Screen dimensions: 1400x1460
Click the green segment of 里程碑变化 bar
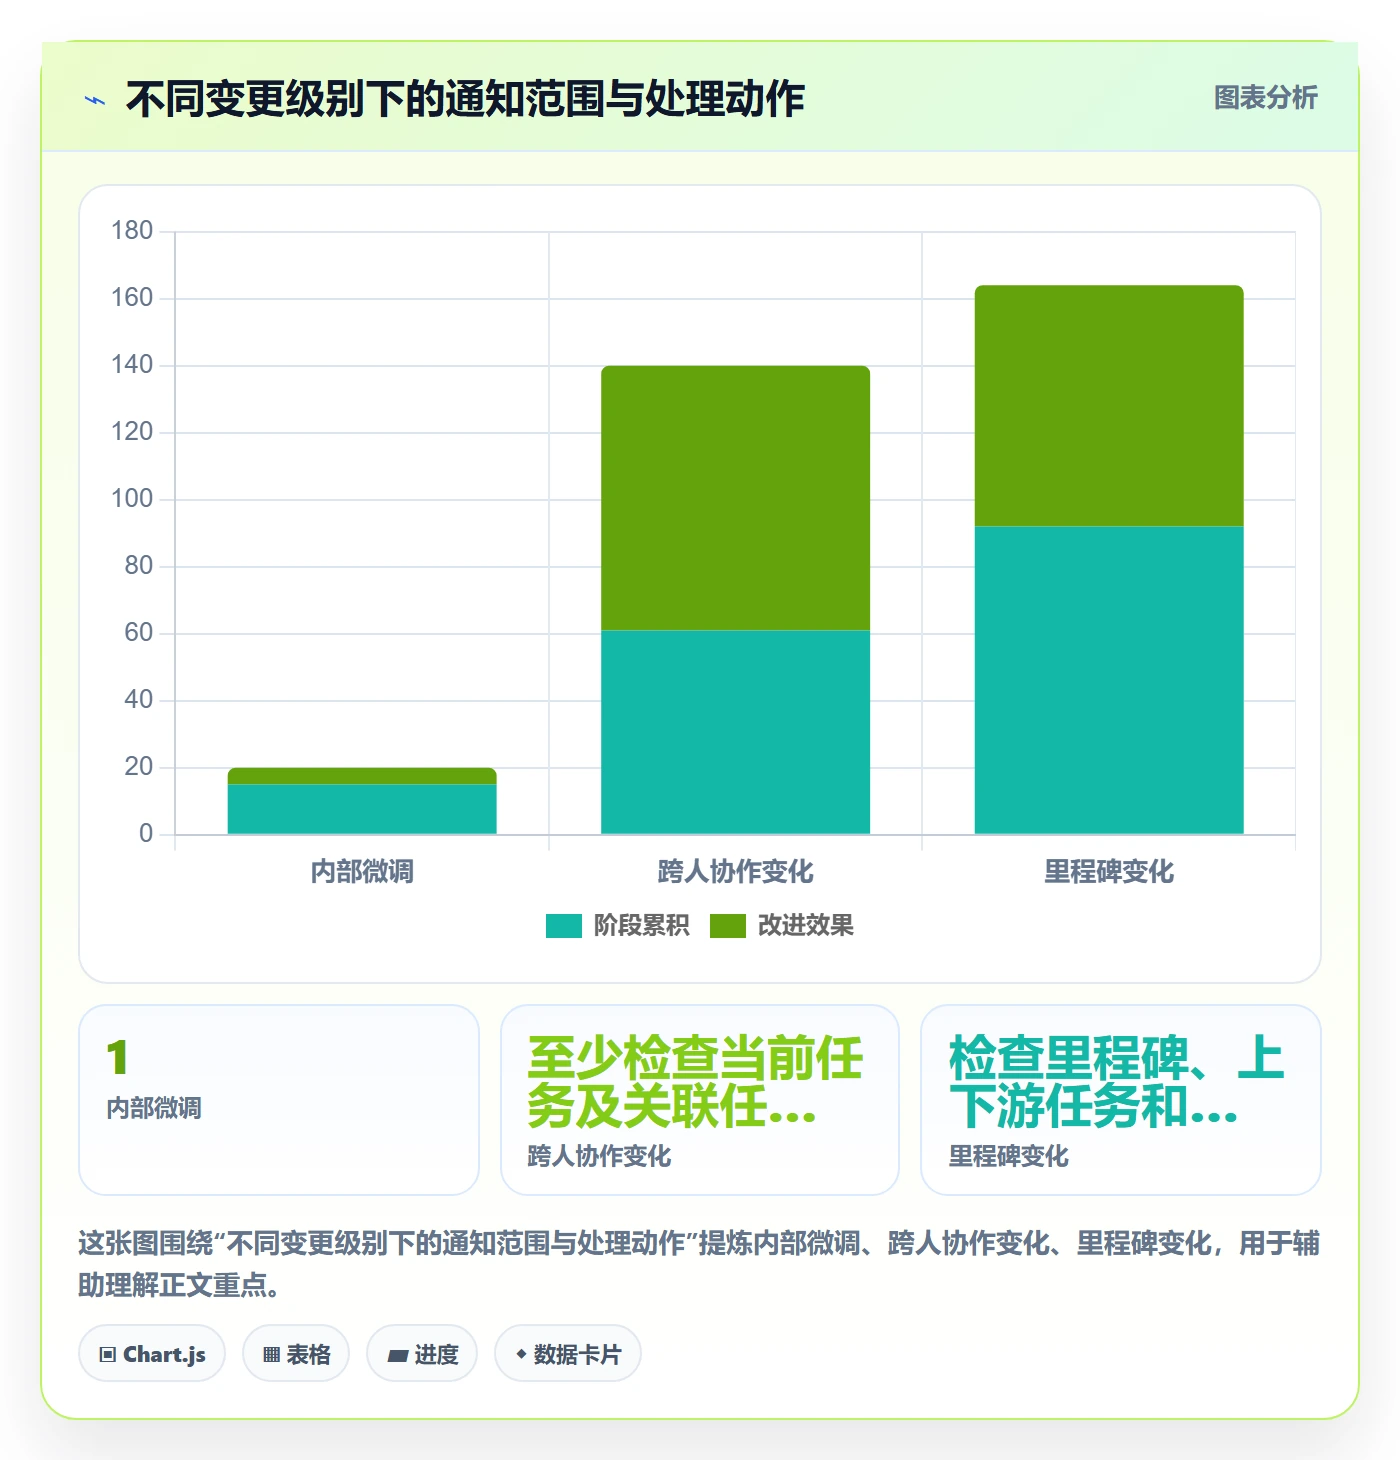click(x=1109, y=406)
